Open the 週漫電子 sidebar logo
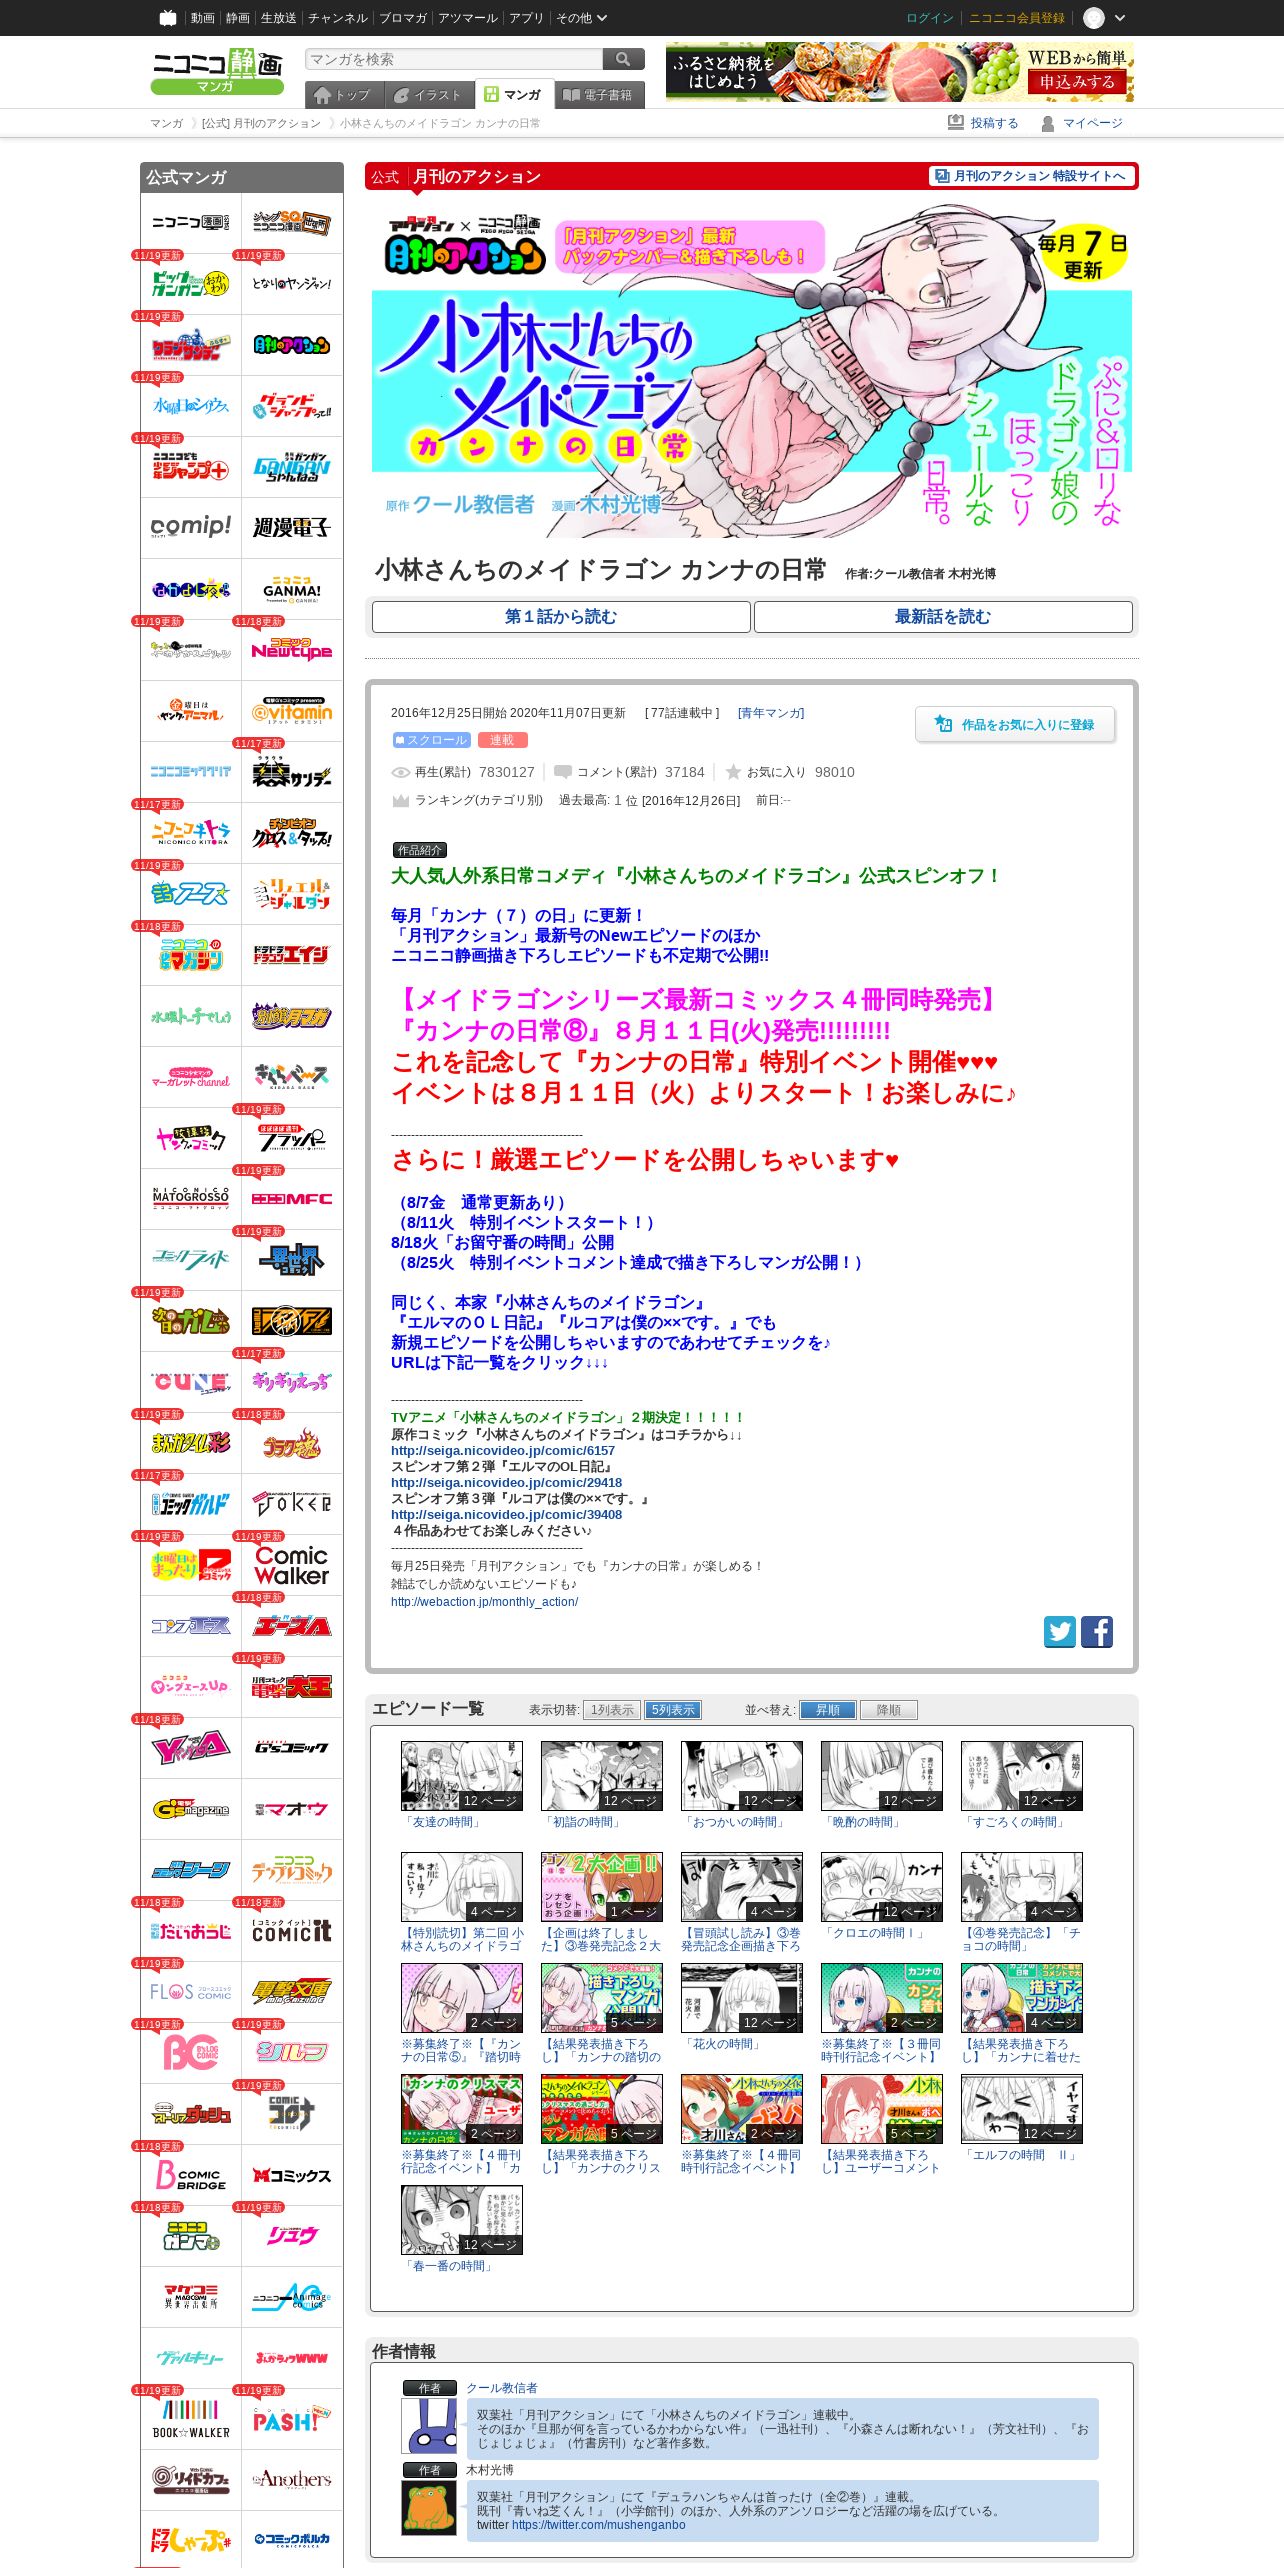The width and height of the screenshot is (1284, 2568). coord(292,527)
